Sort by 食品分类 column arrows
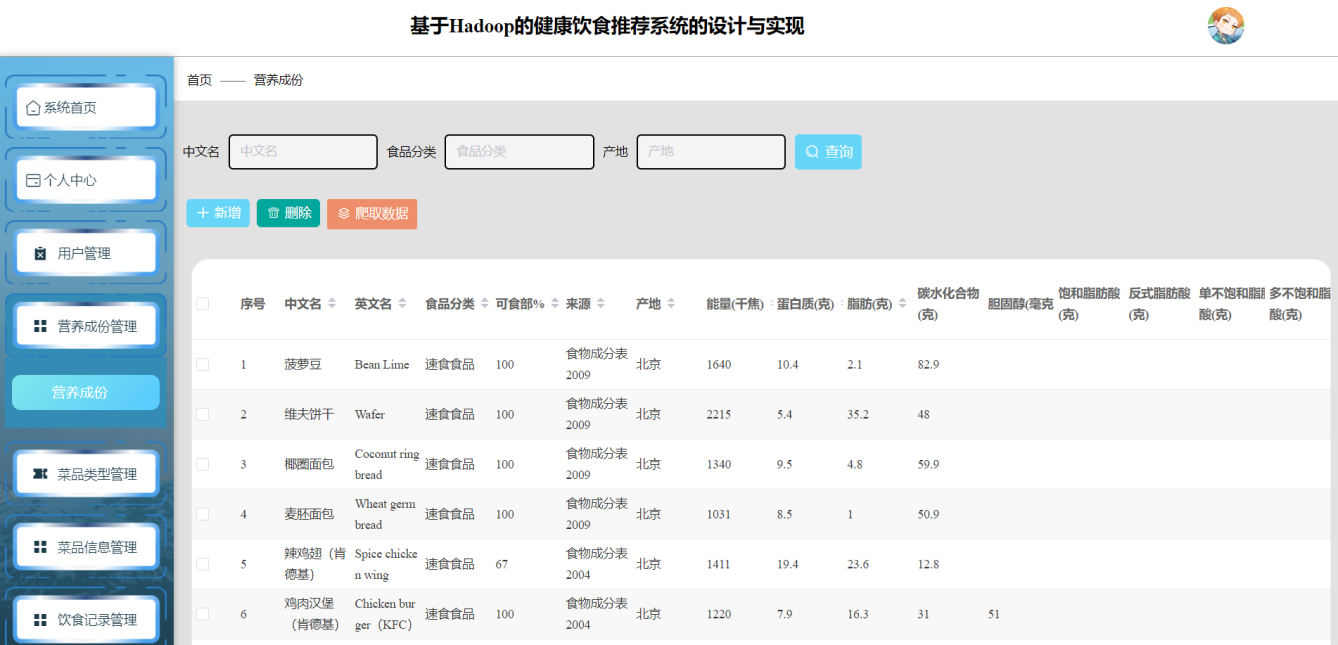 click(x=485, y=304)
